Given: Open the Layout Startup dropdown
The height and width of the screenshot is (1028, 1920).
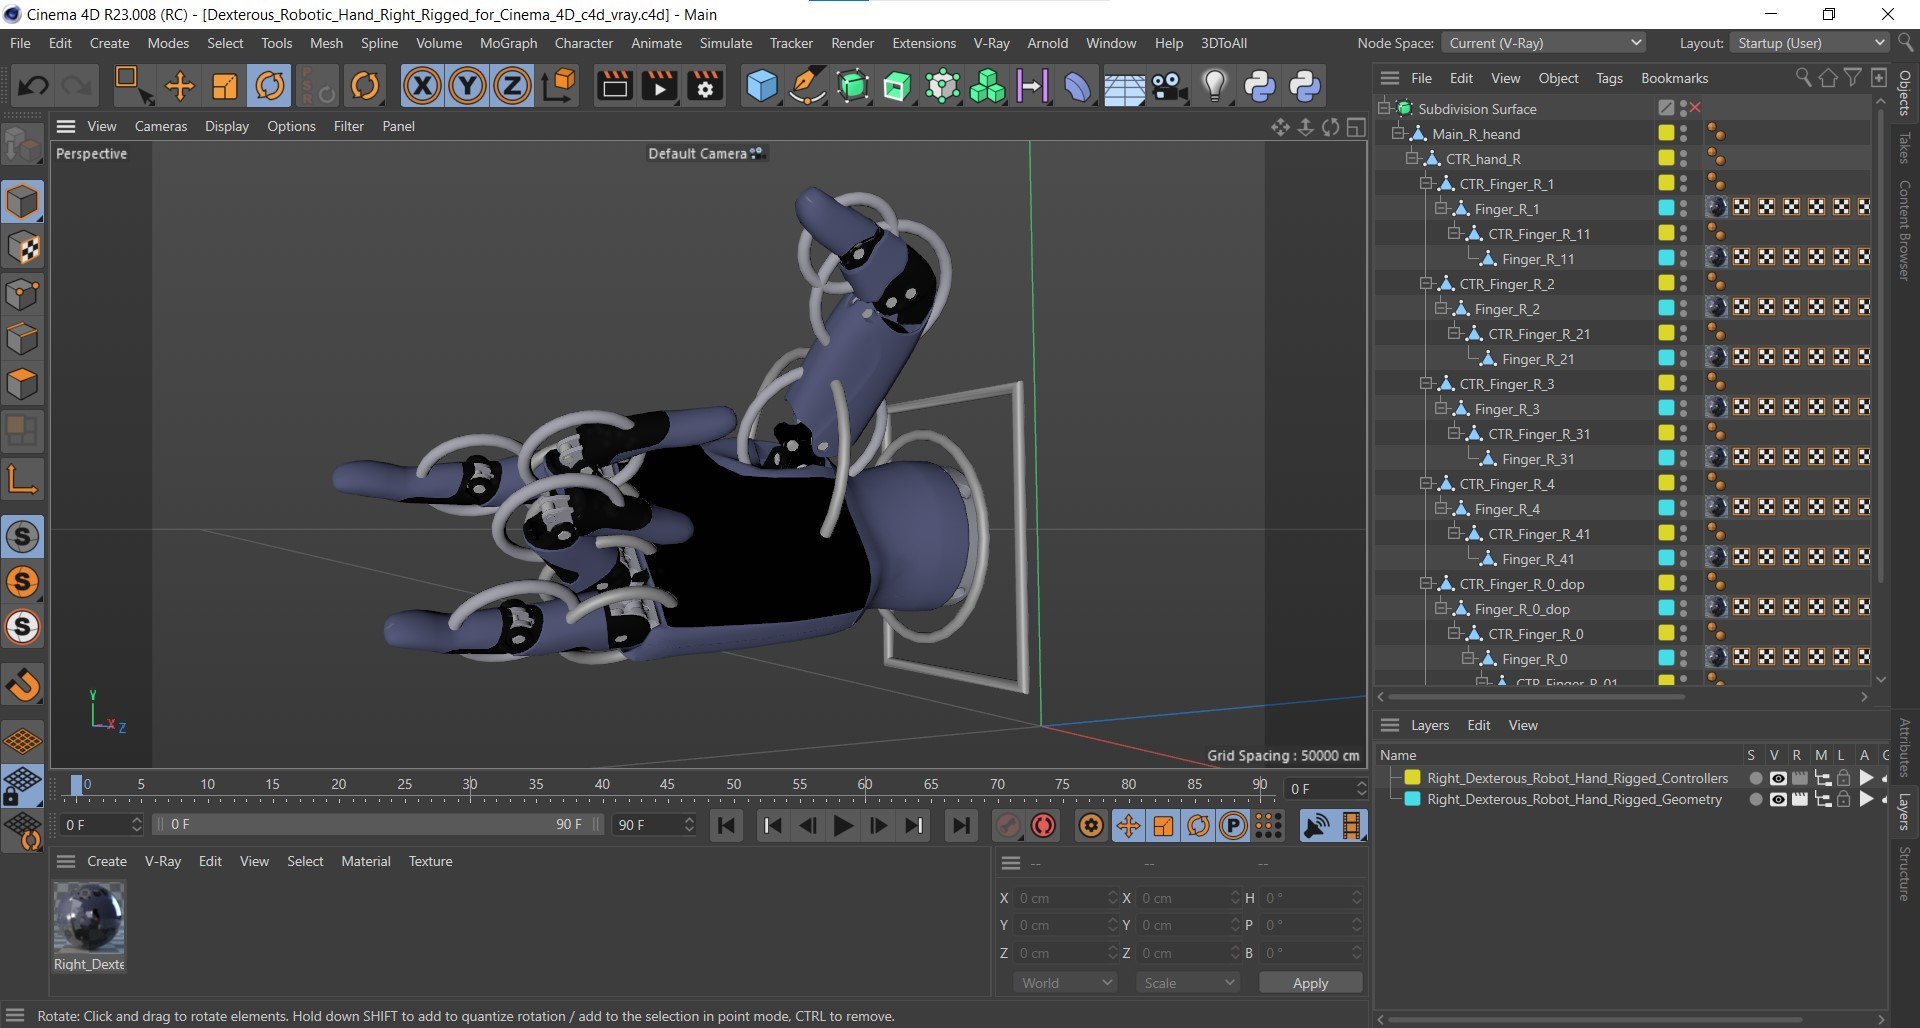Looking at the screenshot, I should pyautogui.click(x=1808, y=43).
